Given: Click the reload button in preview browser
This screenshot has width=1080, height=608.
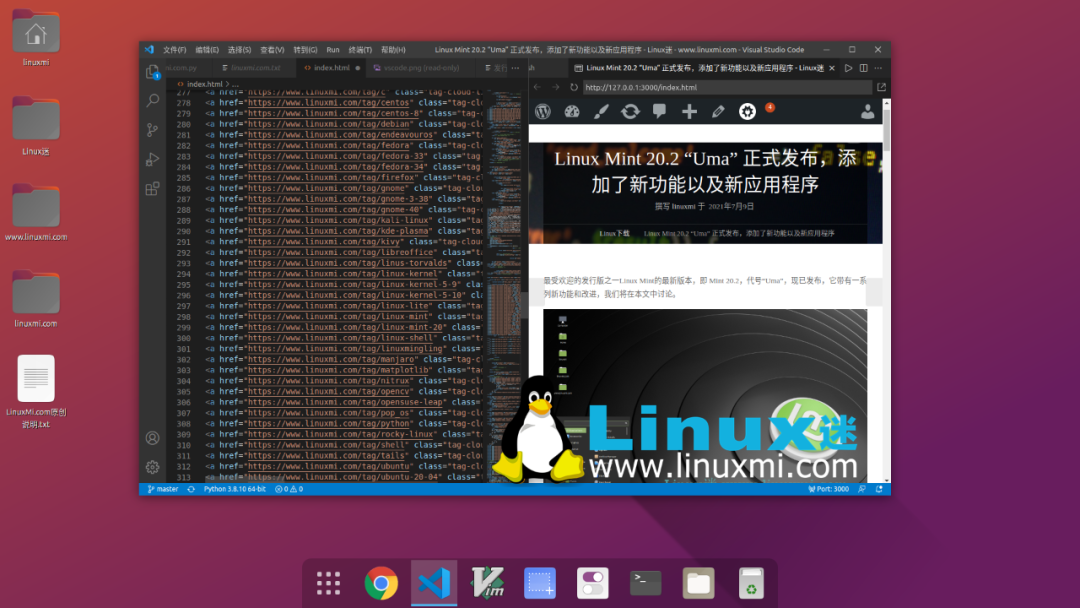Looking at the screenshot, I should (571, 87).
